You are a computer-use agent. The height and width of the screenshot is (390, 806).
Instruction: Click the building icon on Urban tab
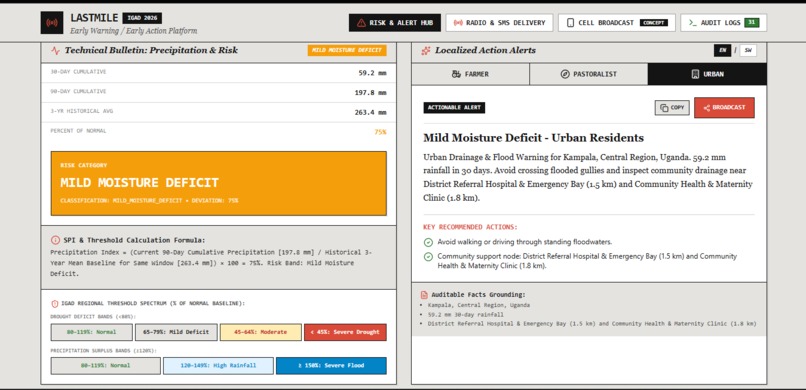(695, 74)
